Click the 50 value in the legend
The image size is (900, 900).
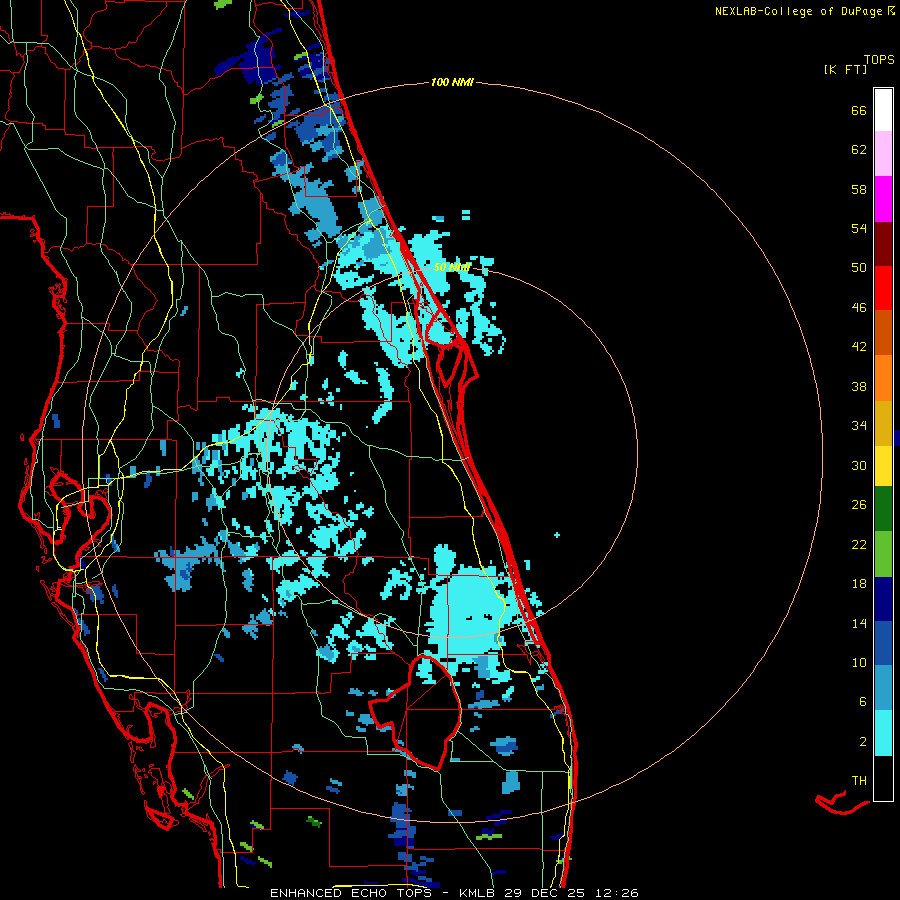[x=859, y=268]
